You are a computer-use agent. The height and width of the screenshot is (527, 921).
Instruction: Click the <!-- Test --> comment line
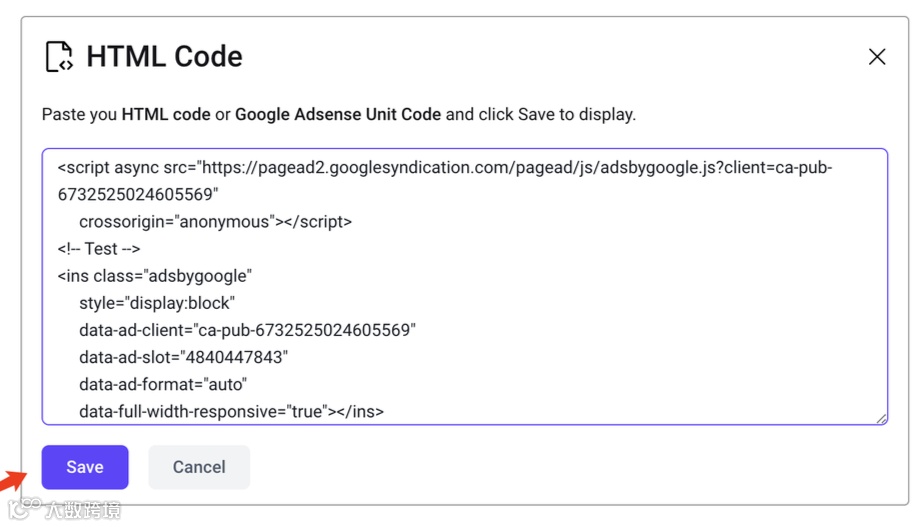pos(99,249)
